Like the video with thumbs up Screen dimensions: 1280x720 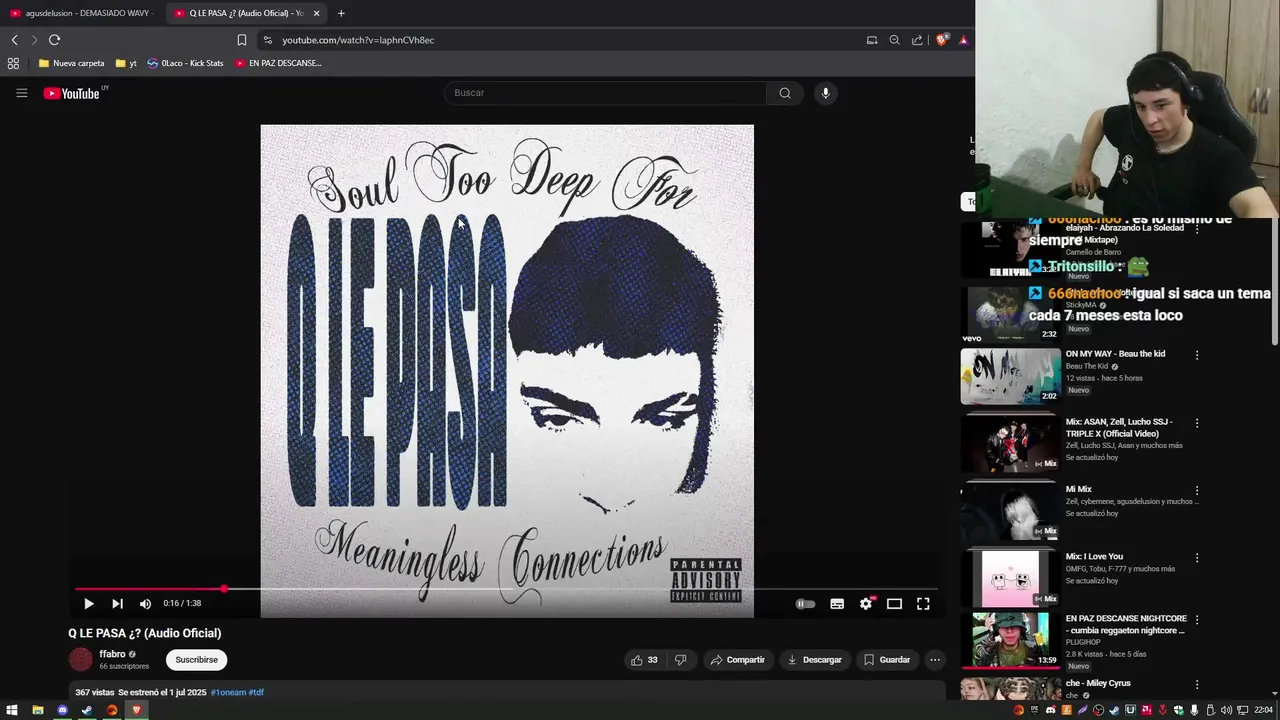tap(644, 660)
